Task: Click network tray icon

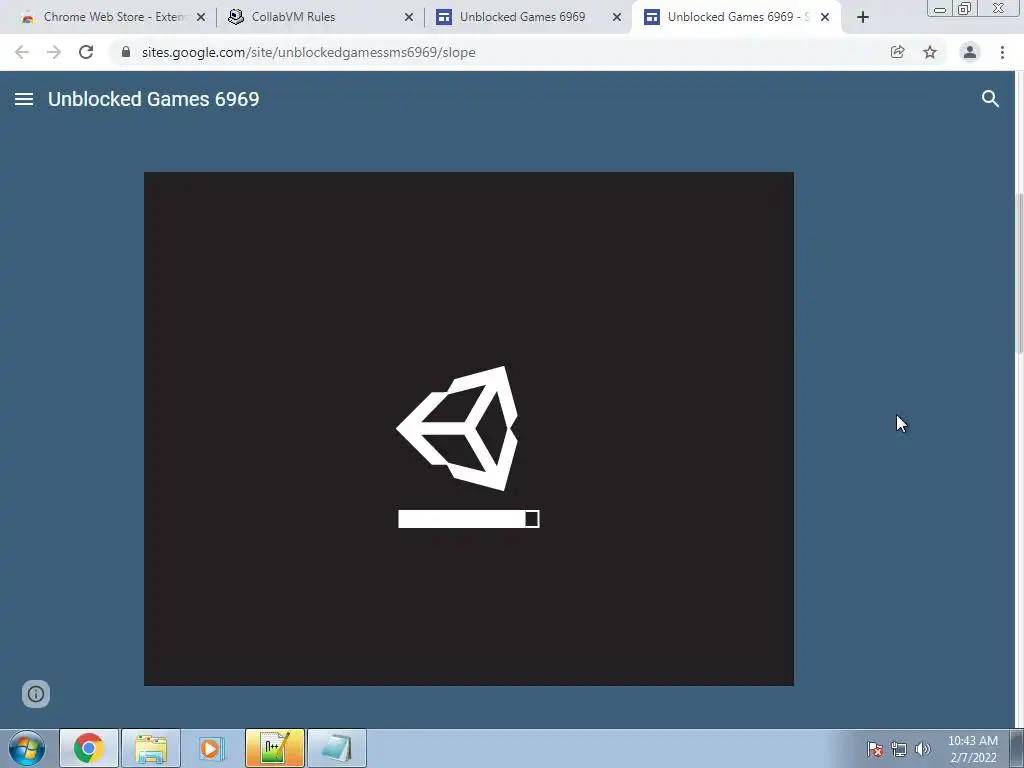Action: (899, 749)
